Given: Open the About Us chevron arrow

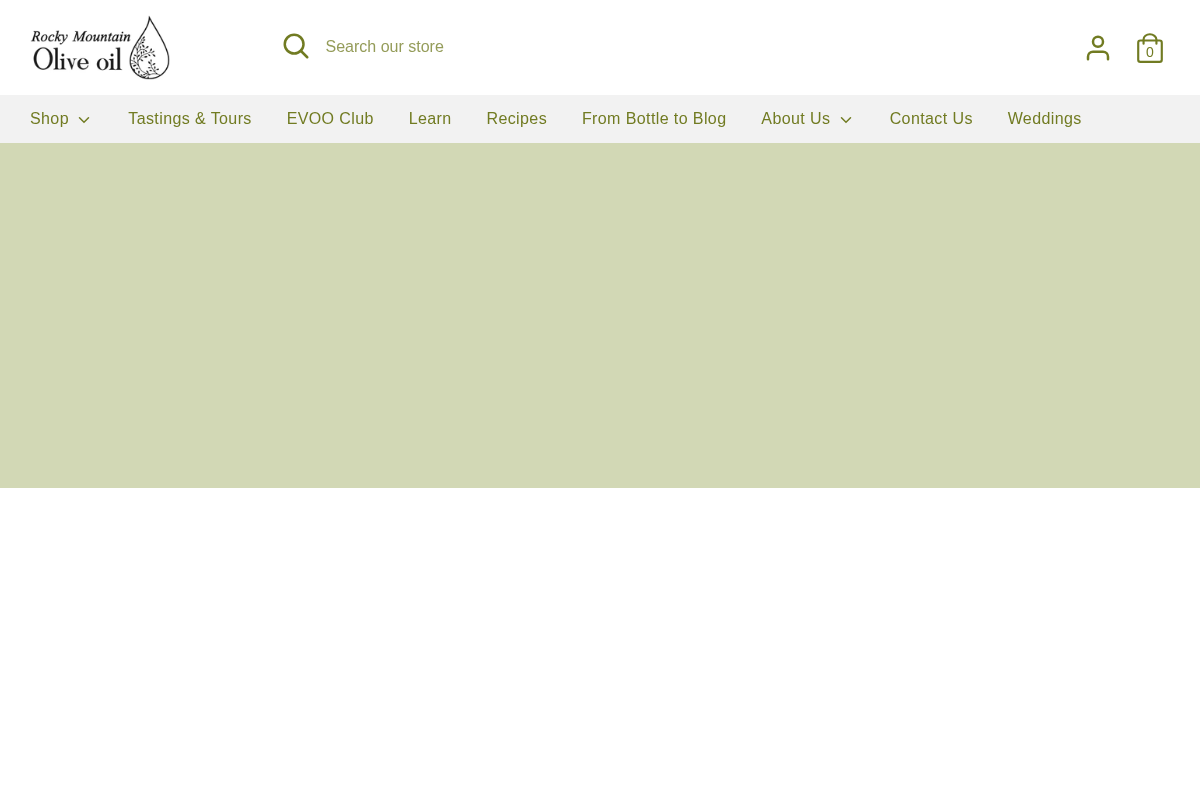Looking at the screenshot, I should click(846, 120).
